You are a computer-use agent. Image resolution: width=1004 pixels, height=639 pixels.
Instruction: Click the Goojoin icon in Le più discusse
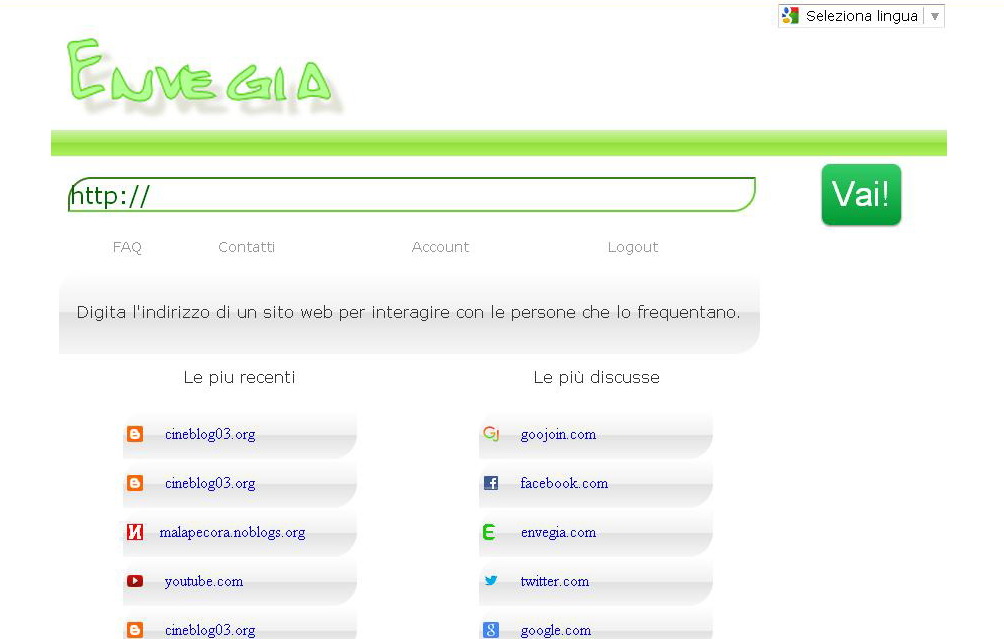490,434
